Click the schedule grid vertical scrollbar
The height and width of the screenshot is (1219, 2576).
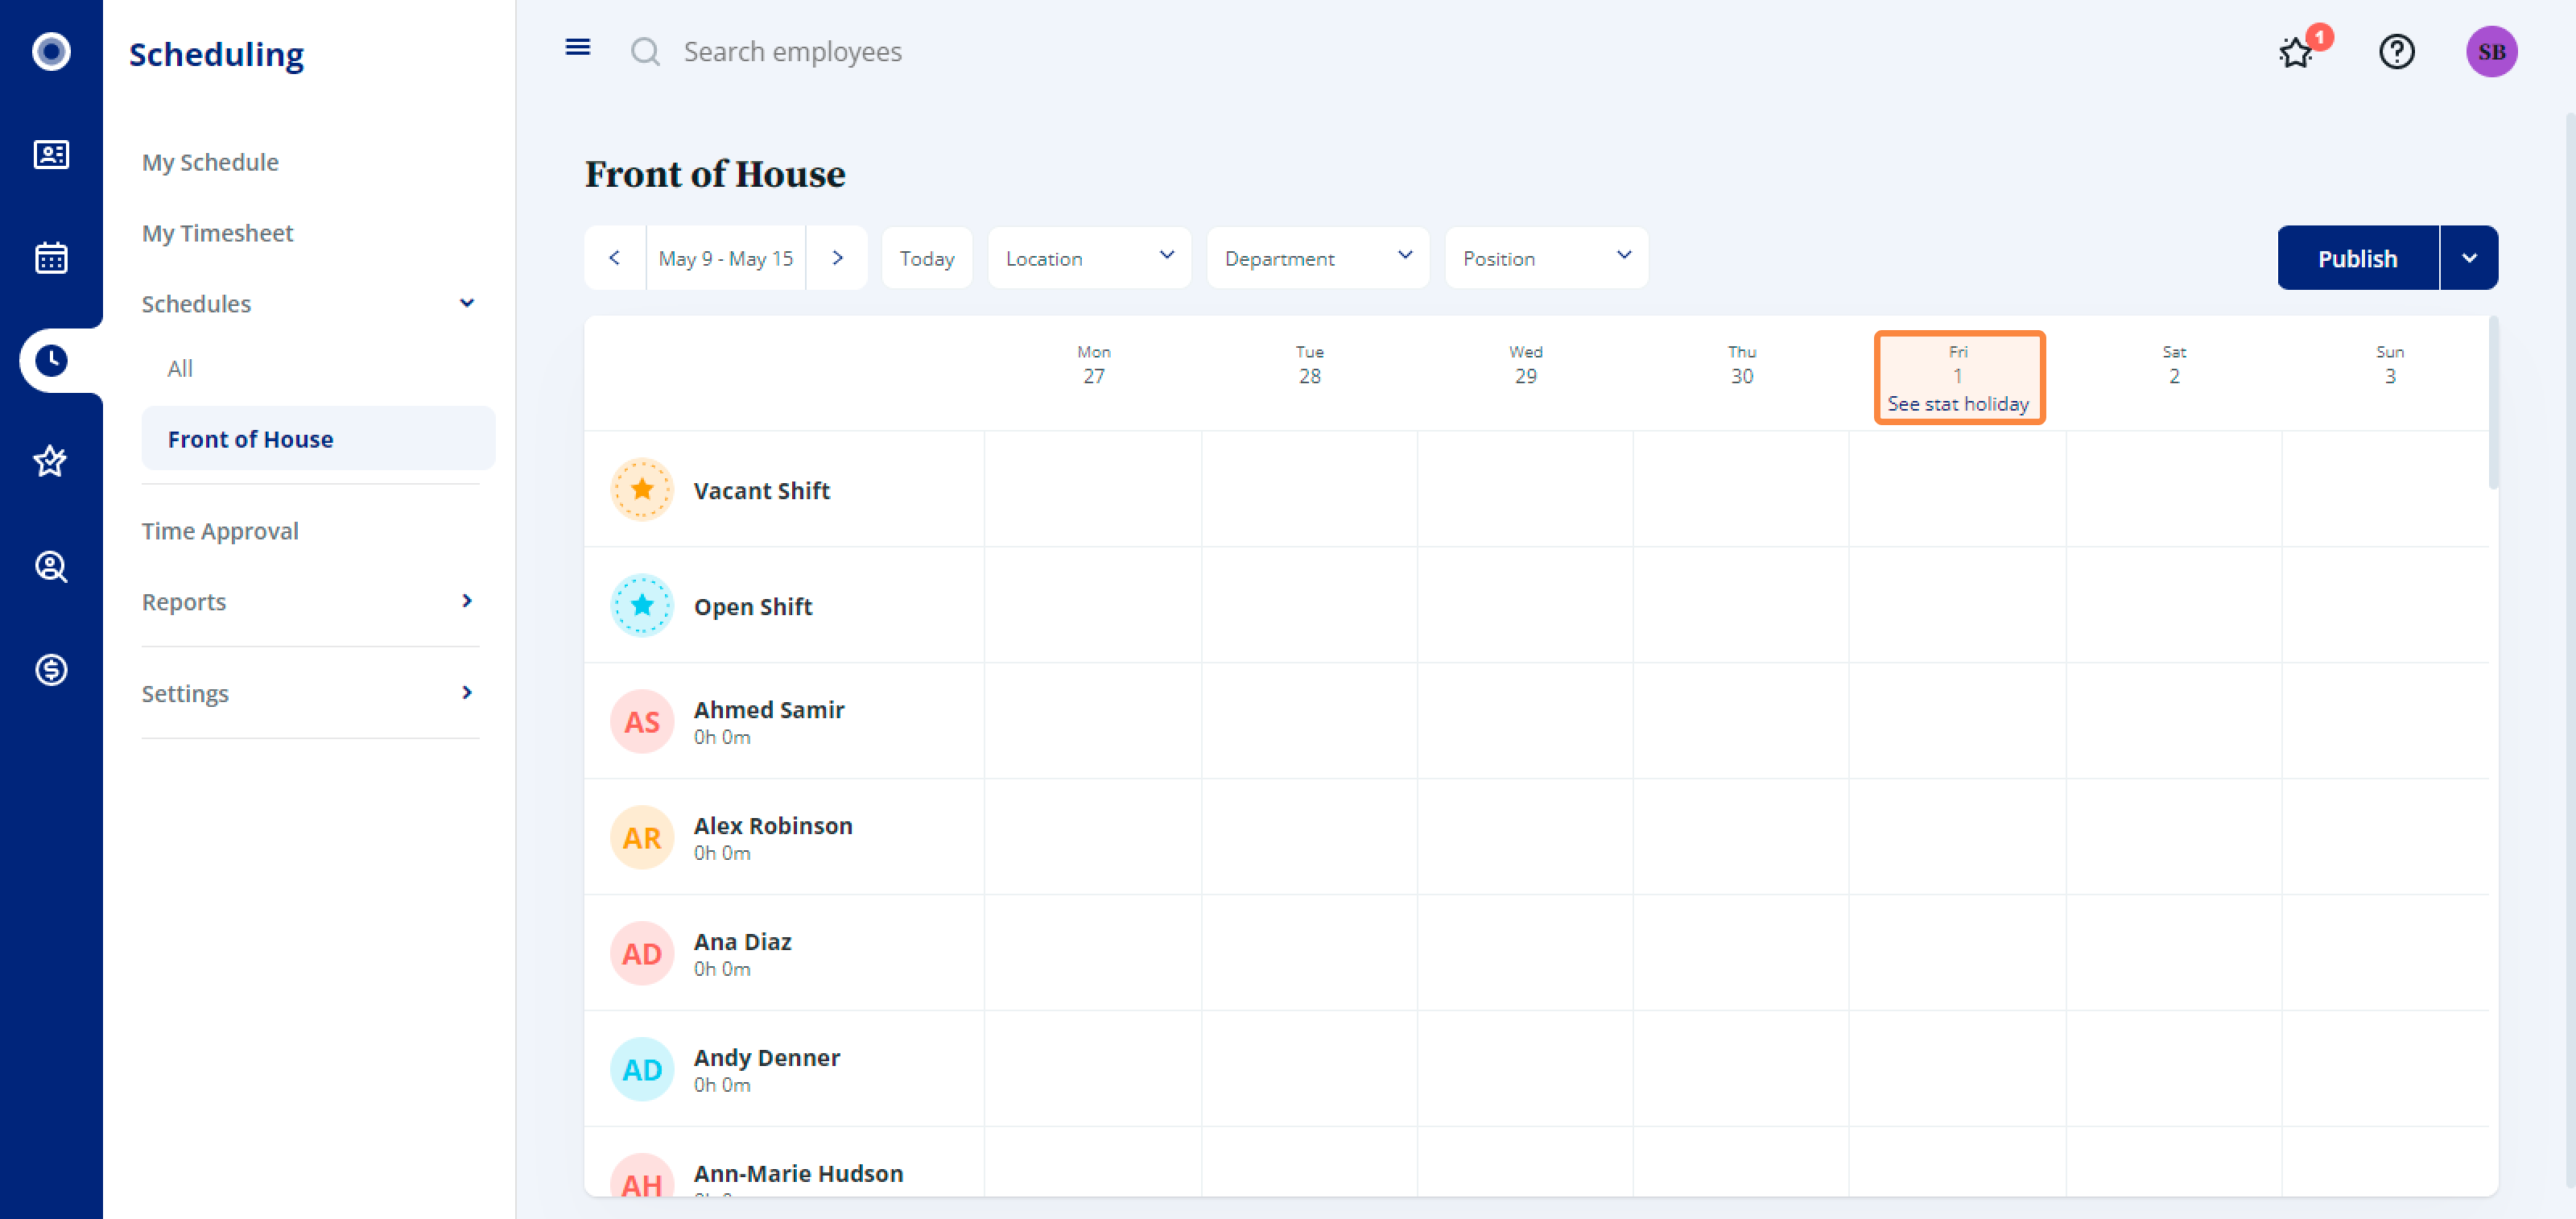(x=2494, y=404)
